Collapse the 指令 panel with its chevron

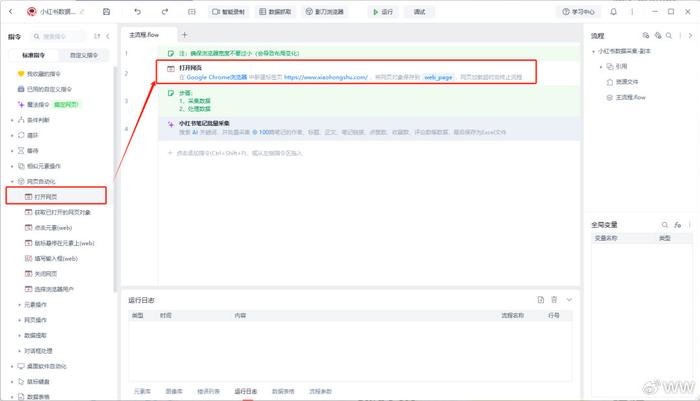pos(108,36)
